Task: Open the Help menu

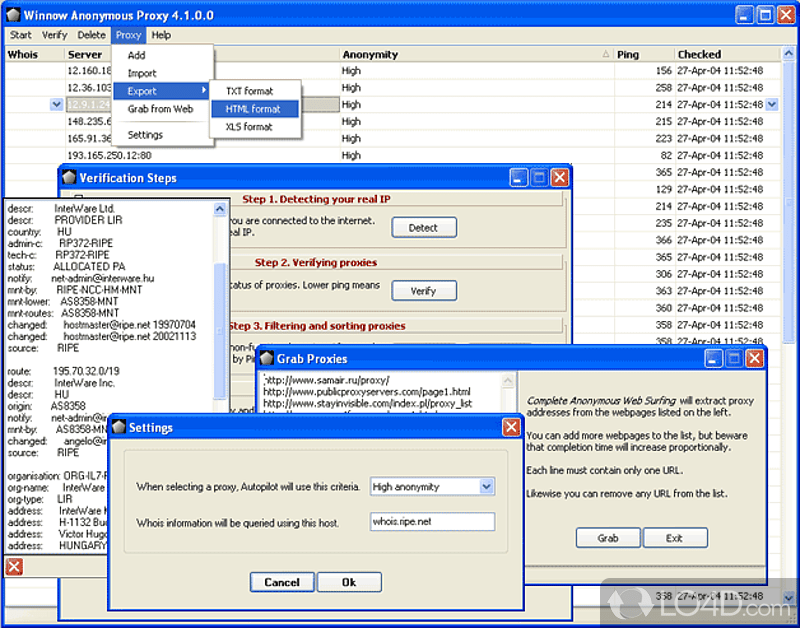Action: [x=161, y=35]
